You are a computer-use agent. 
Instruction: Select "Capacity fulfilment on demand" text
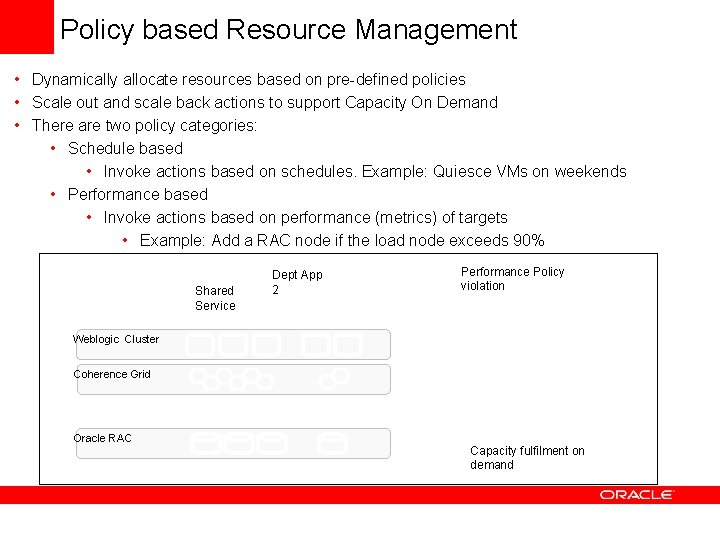(527, 457)
